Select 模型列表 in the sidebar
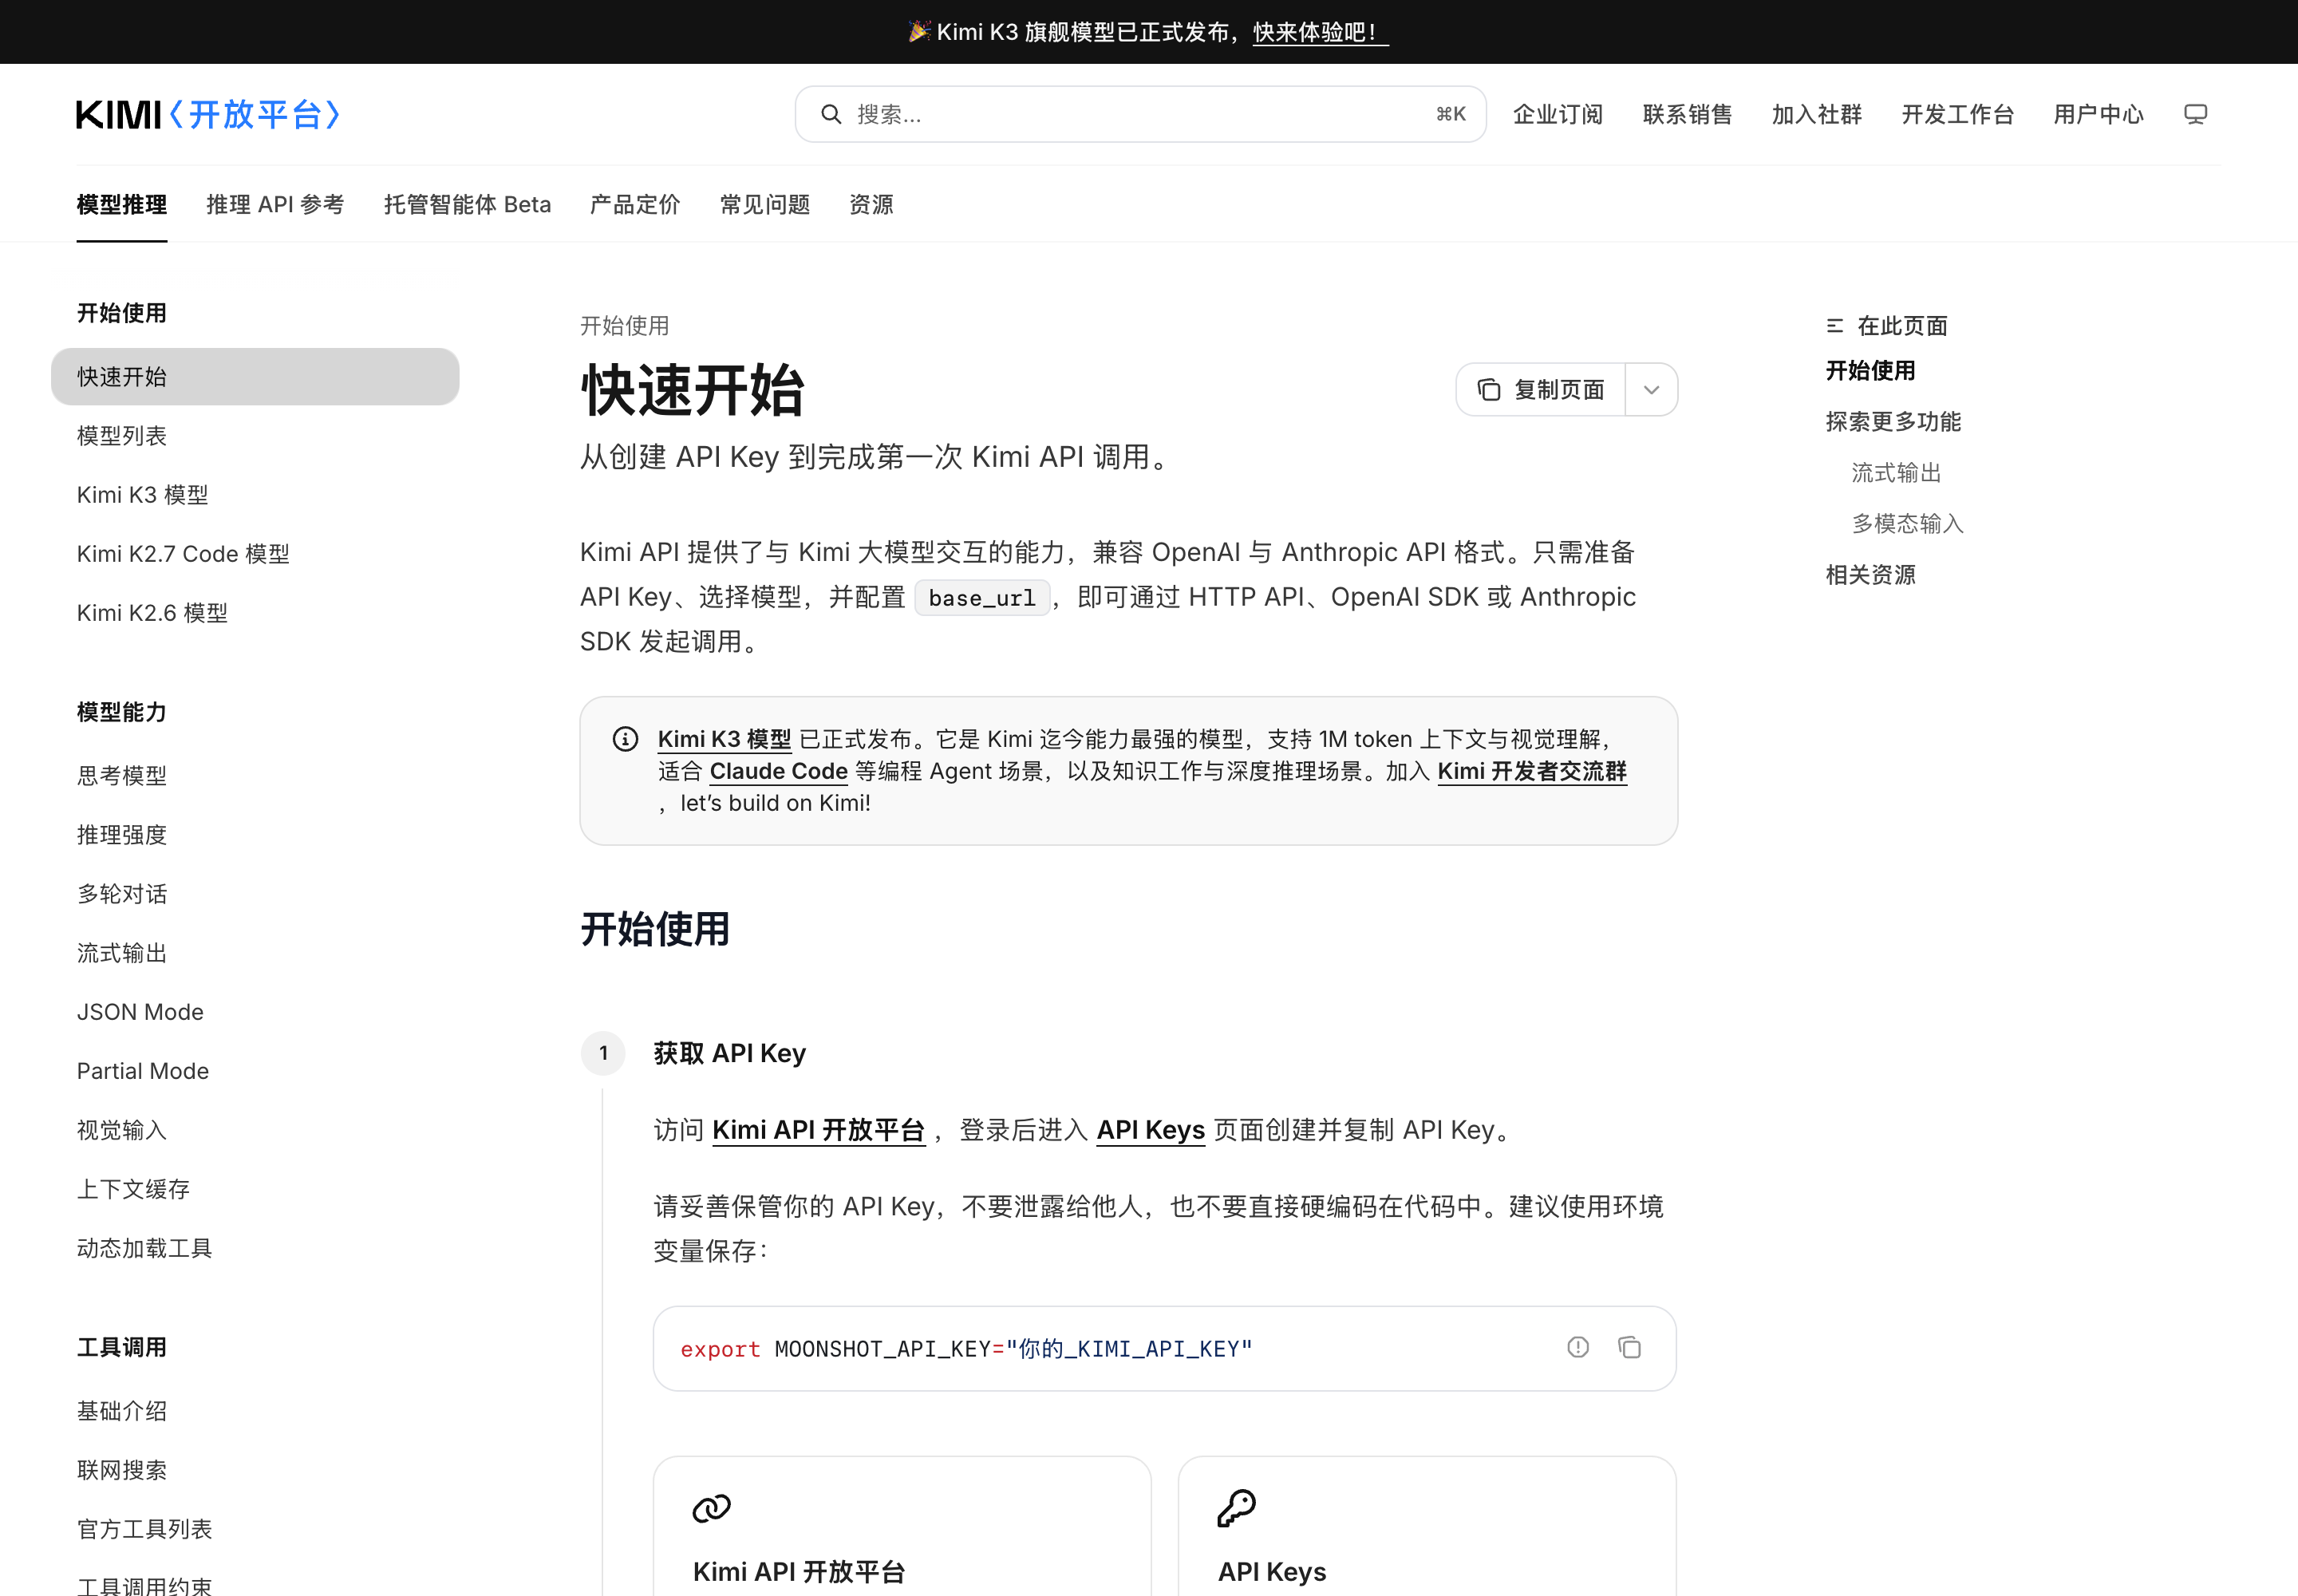This screenshot has height=1596, width=2298. pos(255,436)
